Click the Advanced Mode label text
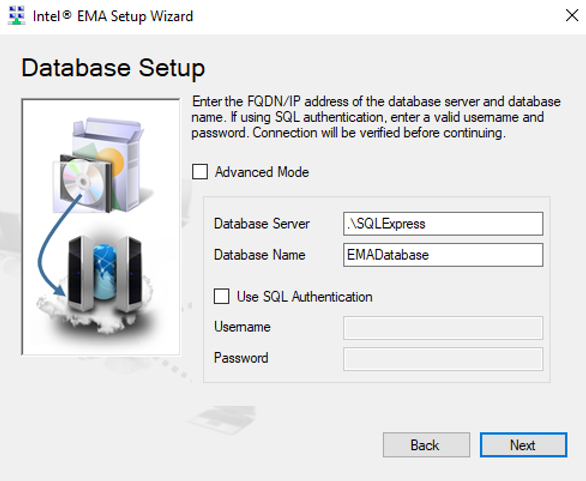The image size is (586, 481). coord(262,172)
